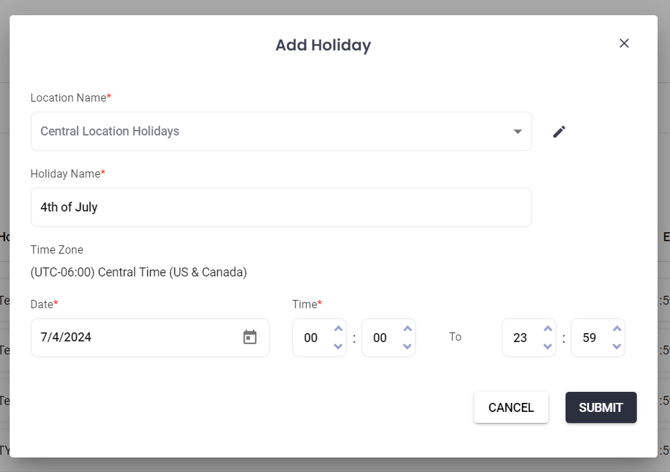Decrease the end minute value
Screen dimensions: 670x472
coord(617,346)
